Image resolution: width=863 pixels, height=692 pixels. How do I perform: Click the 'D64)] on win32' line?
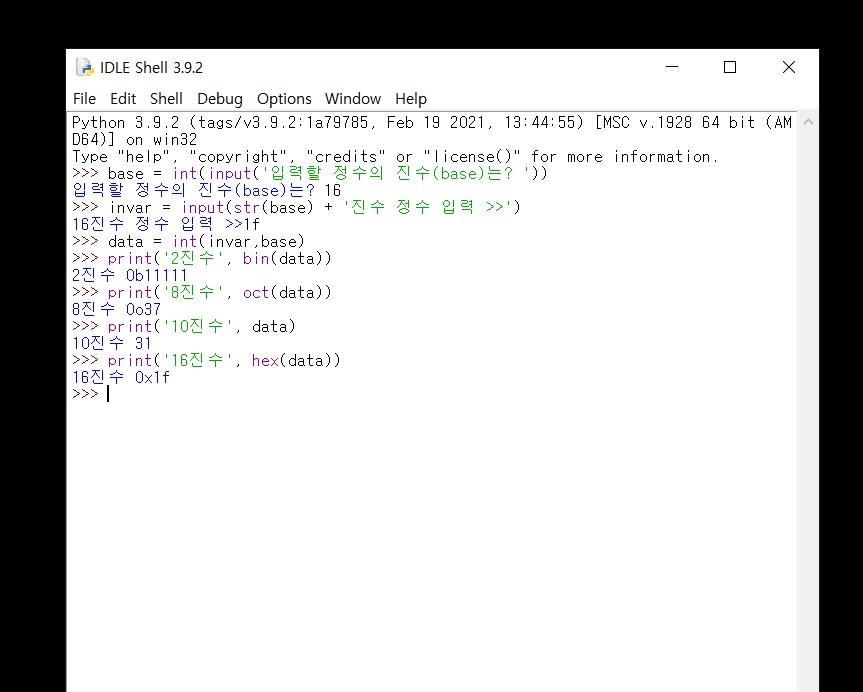click(x=134, y=139)
